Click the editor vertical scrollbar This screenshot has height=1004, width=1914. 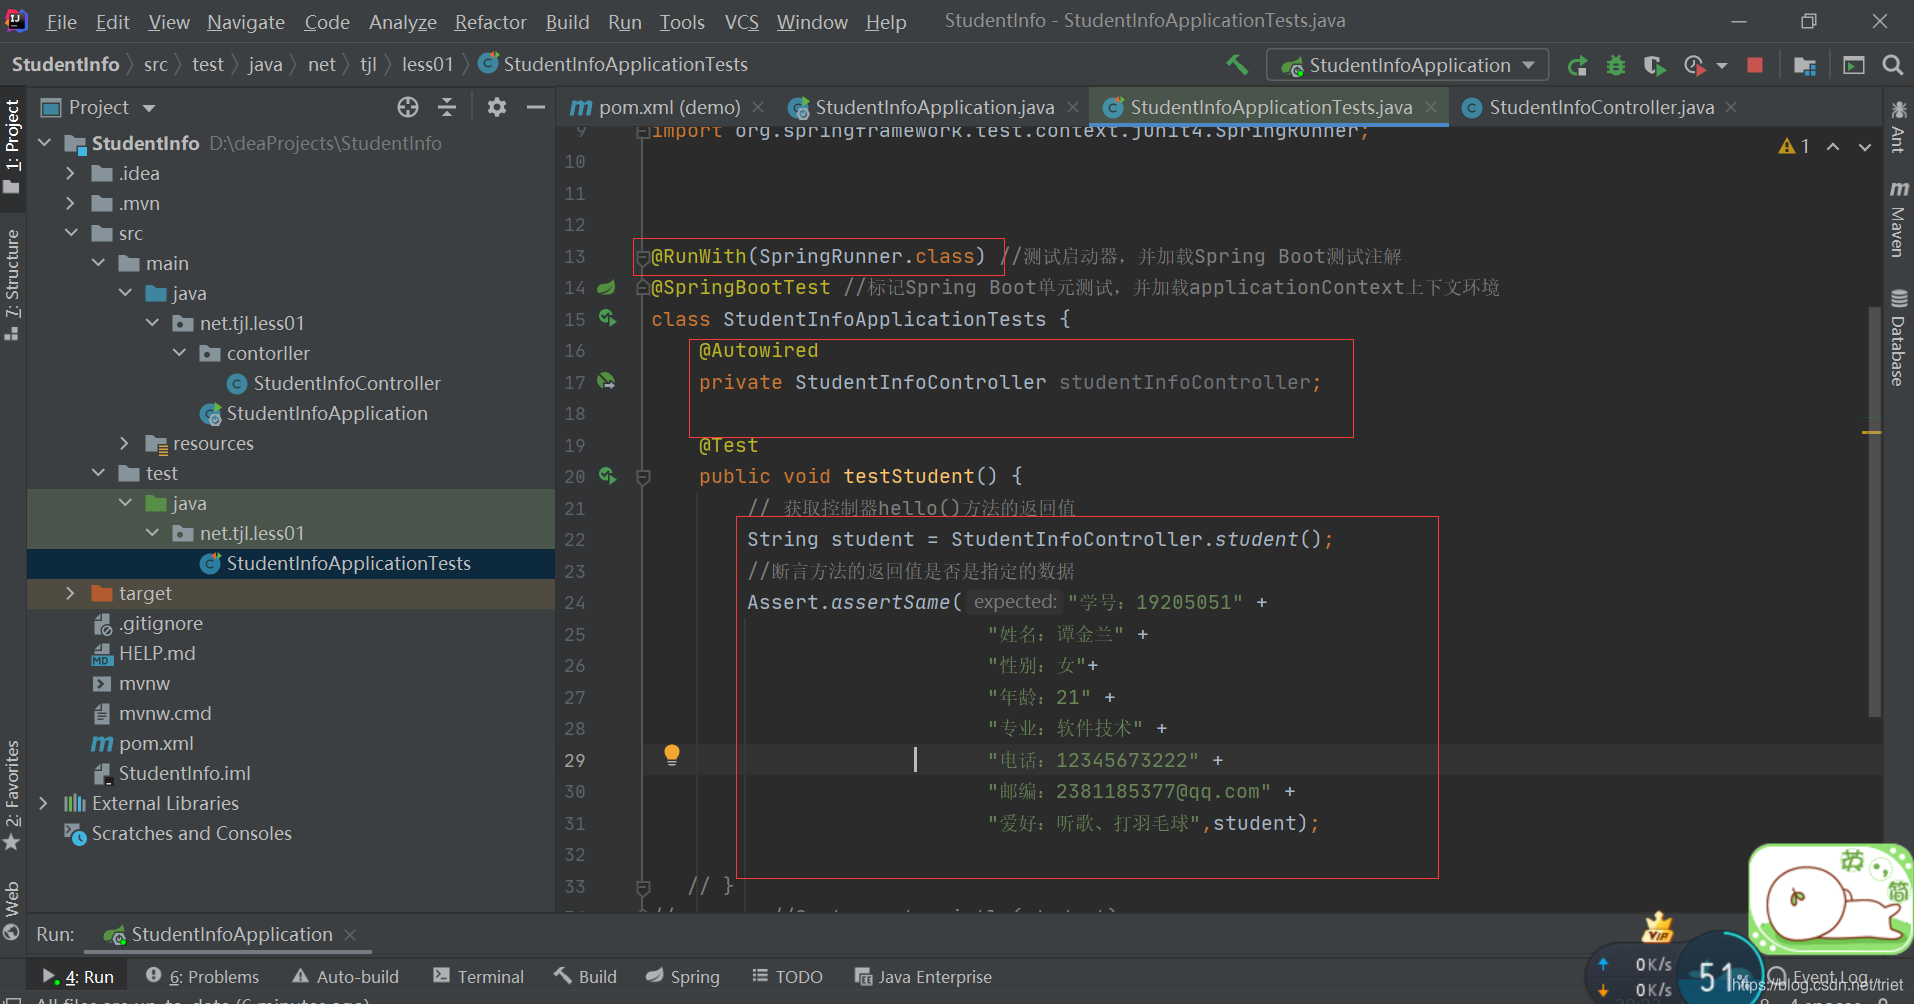click(1874, 512)
